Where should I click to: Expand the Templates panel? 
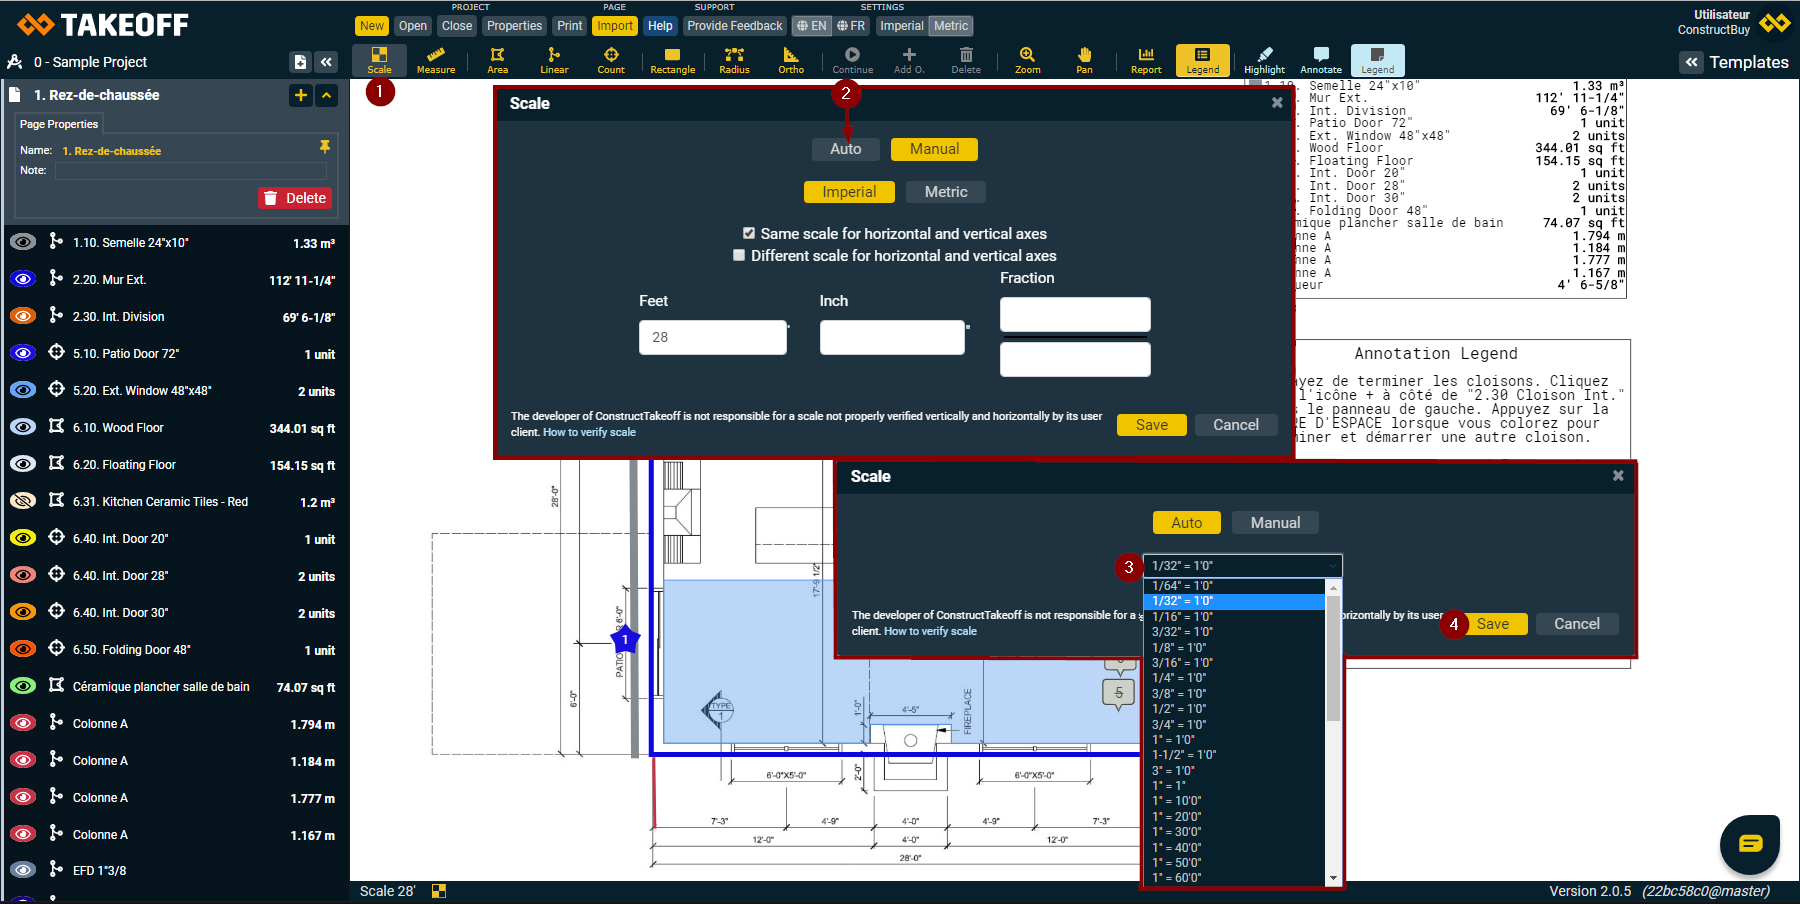[1691, 62]
